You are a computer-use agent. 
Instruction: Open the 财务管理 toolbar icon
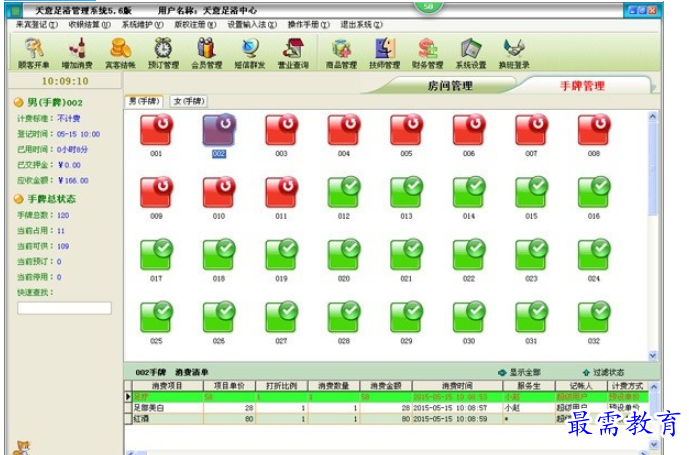pyautogui.click(x=428, y=53)
